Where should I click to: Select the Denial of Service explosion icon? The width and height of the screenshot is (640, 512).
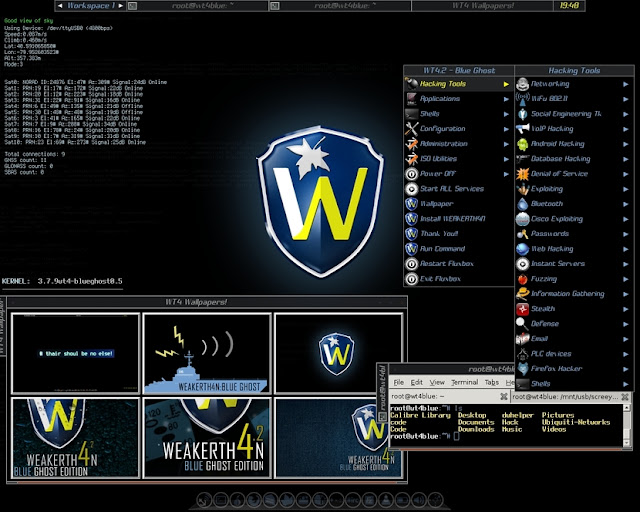[x=522, y=174]
